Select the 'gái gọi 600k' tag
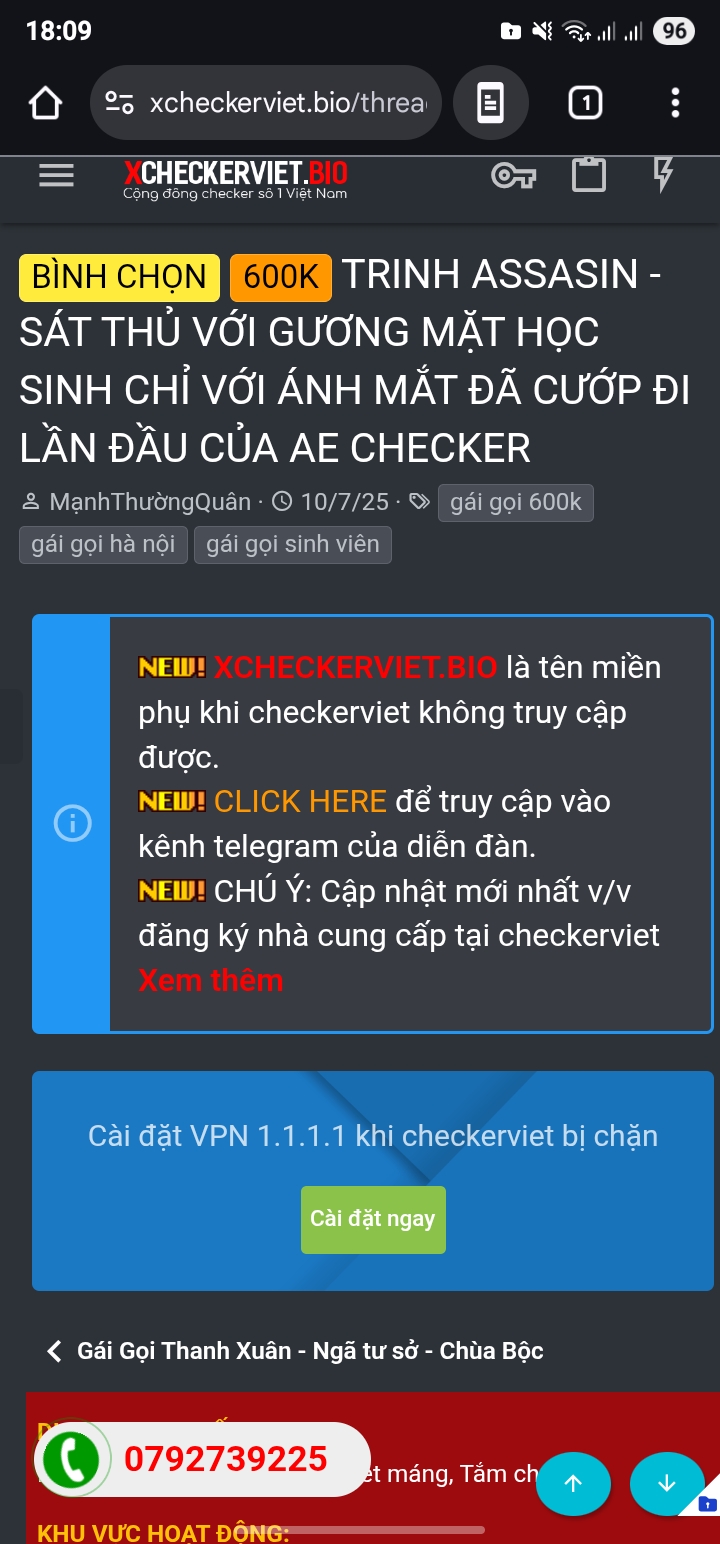 coord(516,502)
